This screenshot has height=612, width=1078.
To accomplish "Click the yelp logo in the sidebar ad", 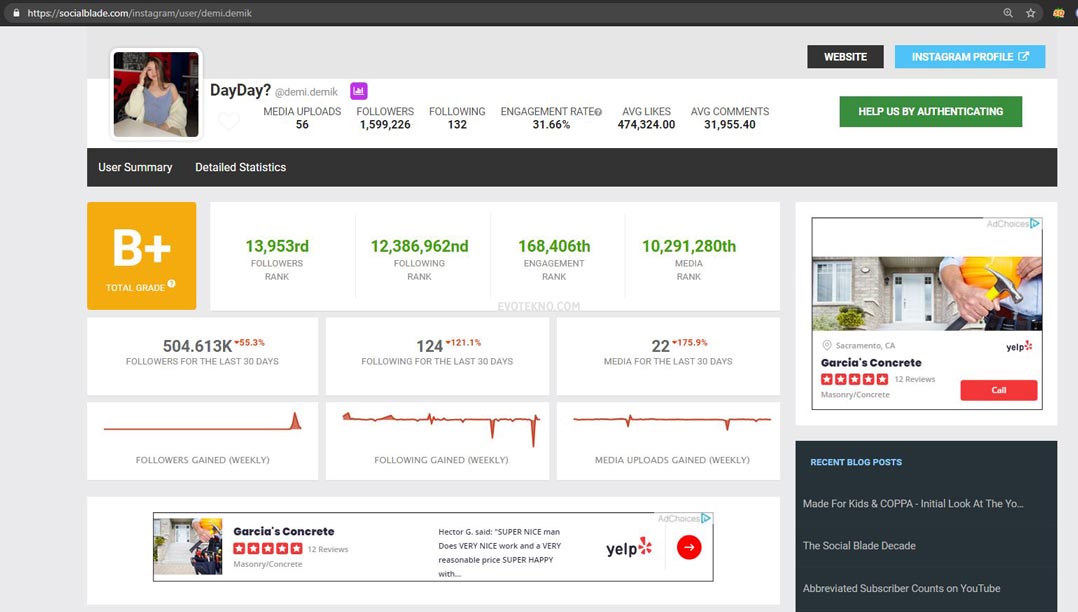I will click(x=1019, y=347).
